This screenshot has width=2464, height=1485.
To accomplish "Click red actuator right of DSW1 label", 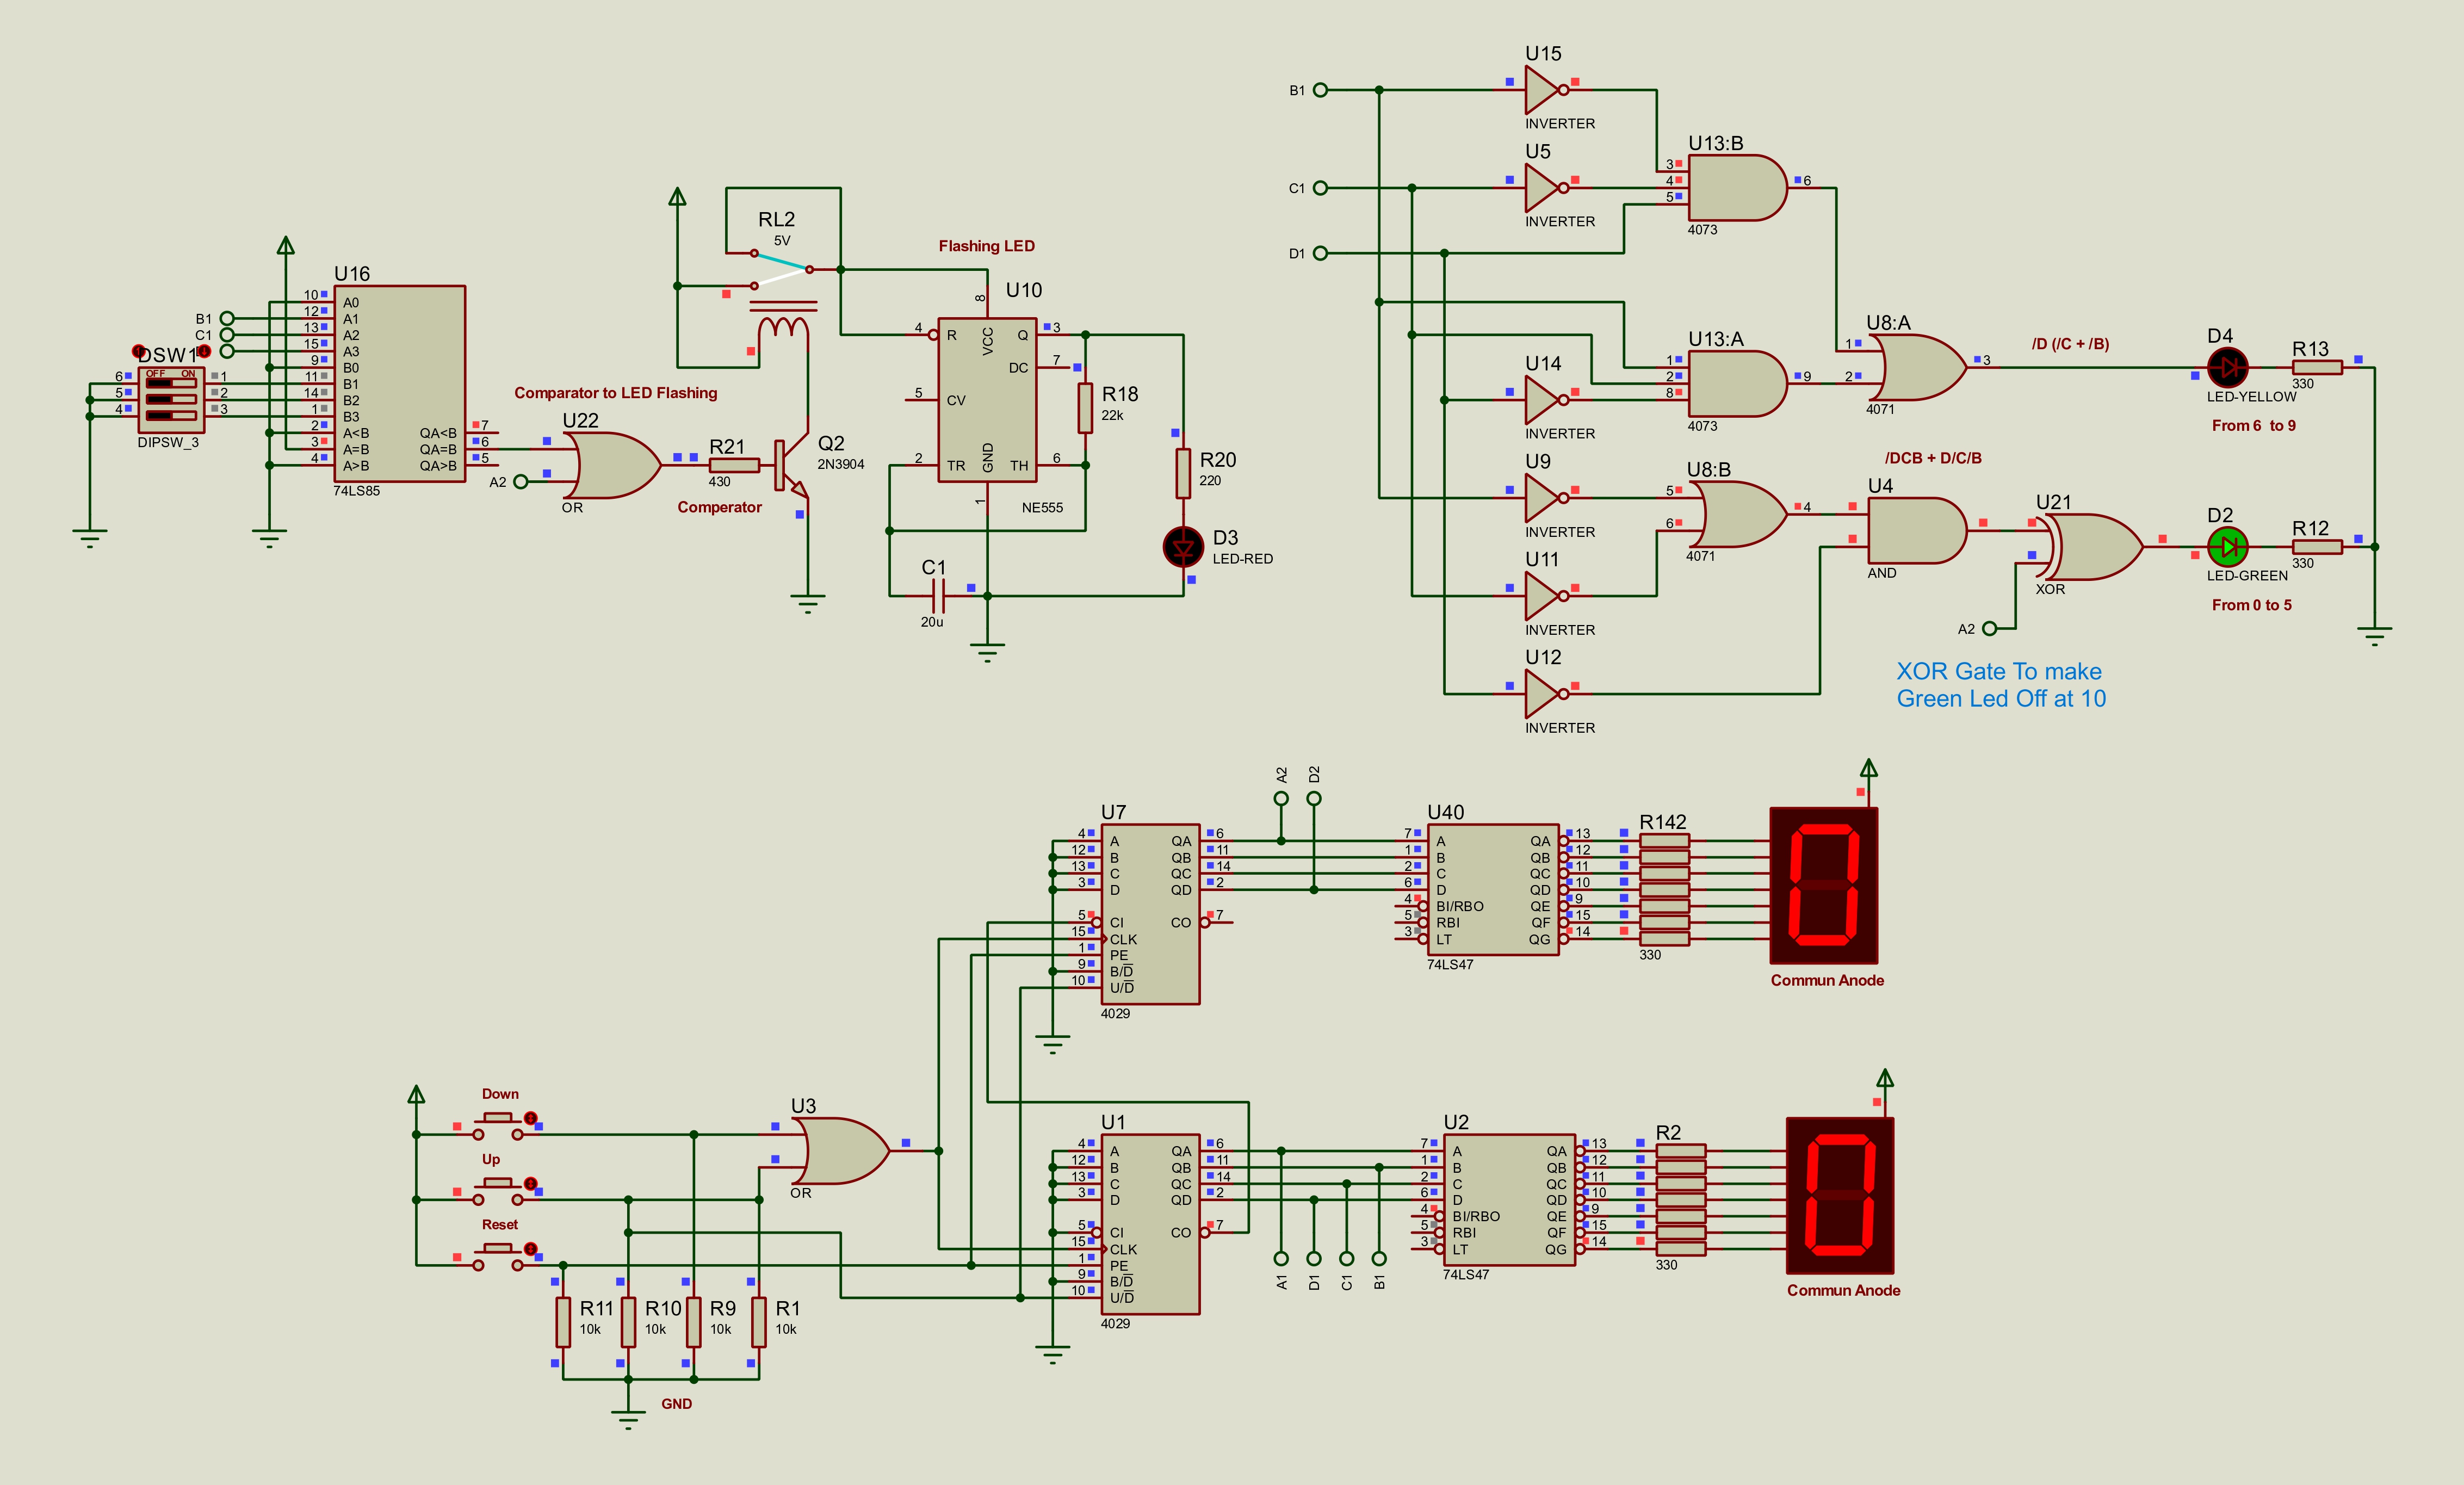I will pos(204,351).
